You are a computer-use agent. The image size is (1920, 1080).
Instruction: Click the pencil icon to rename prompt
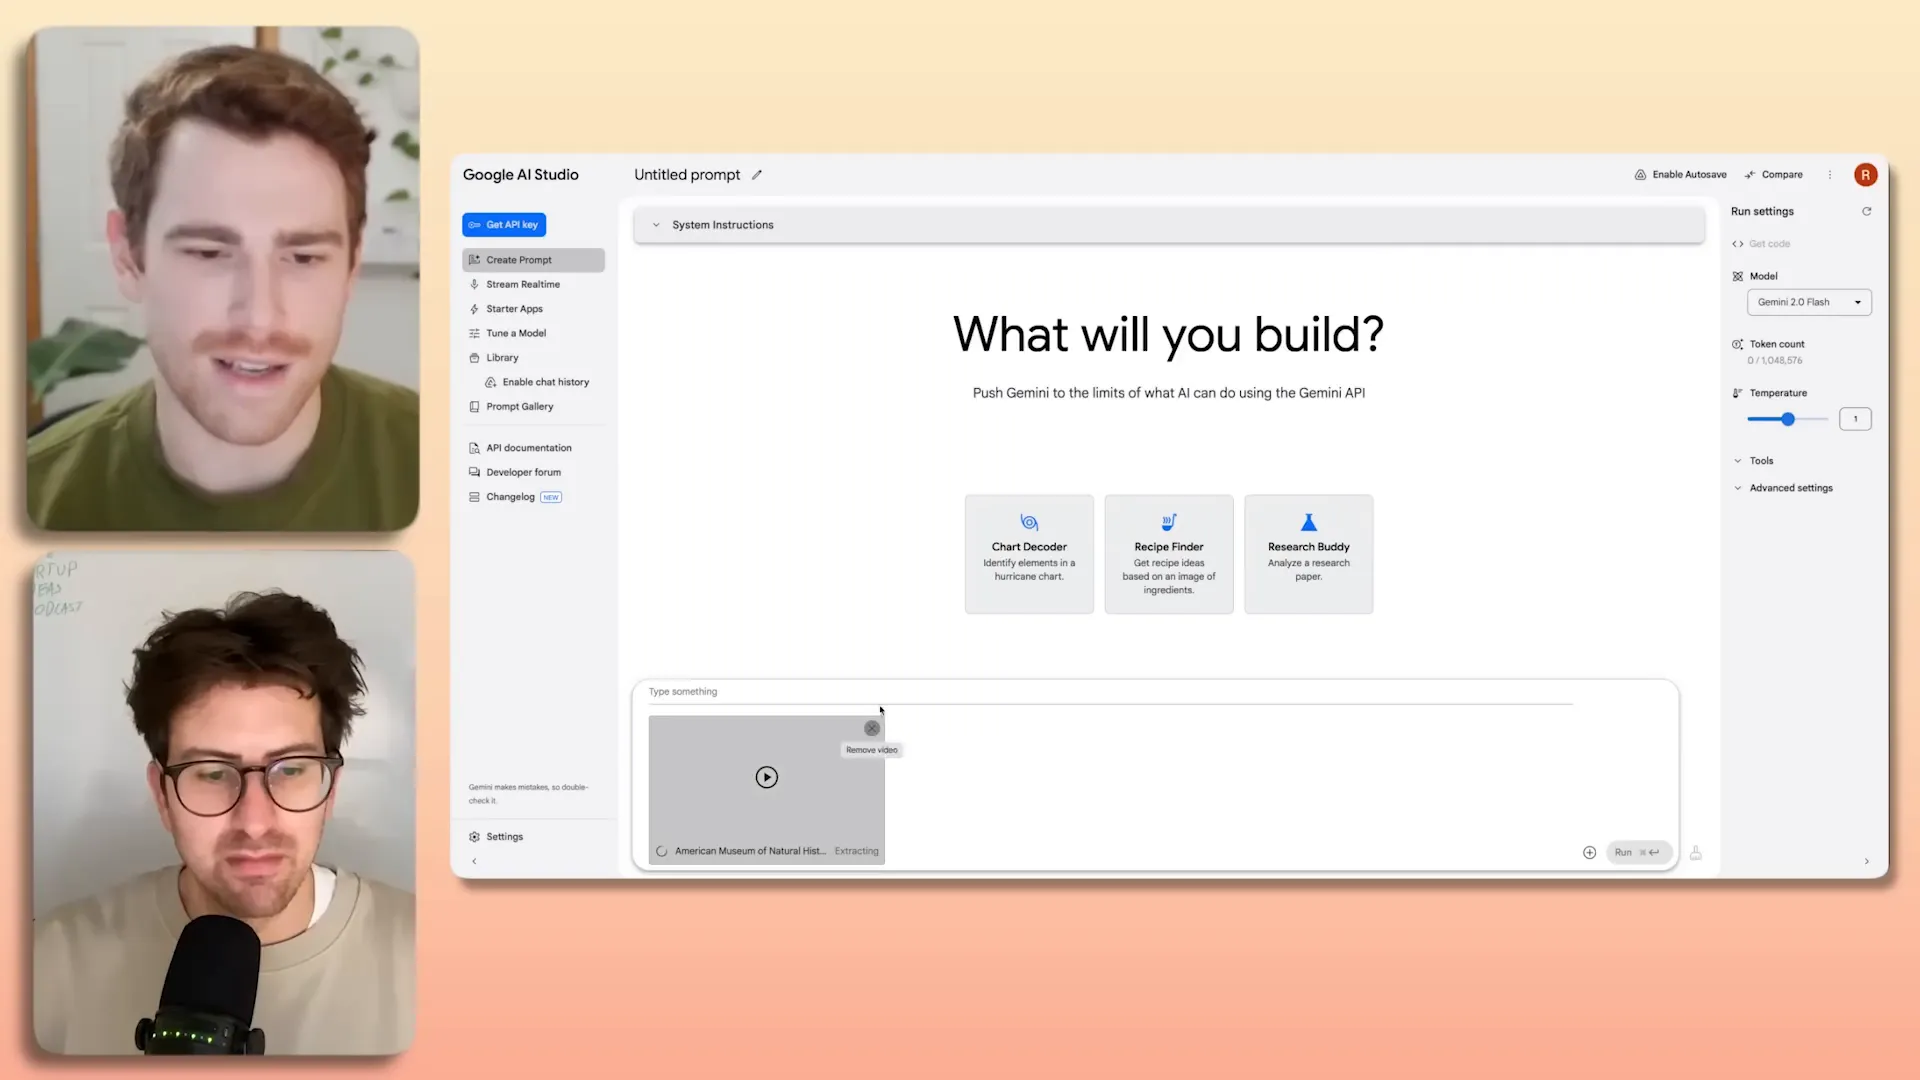pyautogui.click(x=757, y=175)
